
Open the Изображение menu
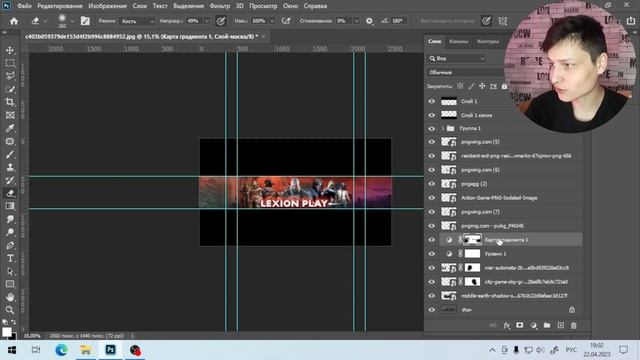(107, 6)
